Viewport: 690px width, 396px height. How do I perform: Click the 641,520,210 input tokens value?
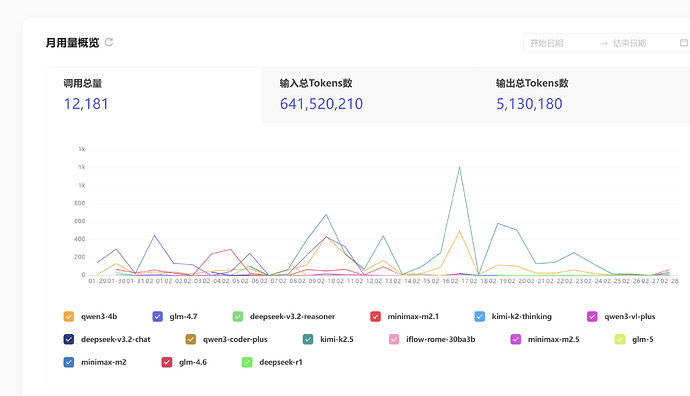(x=321, y=104)
